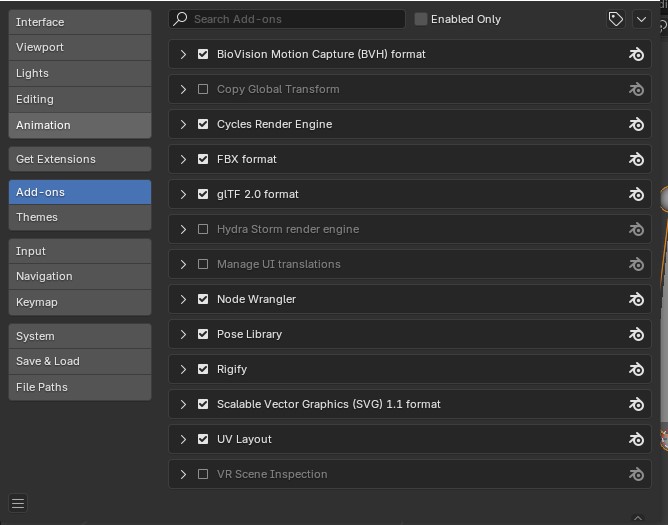Viewport: 668px width, 525px height.
Task: Expand the UV Layout add-on details
Action: (183, 438)
